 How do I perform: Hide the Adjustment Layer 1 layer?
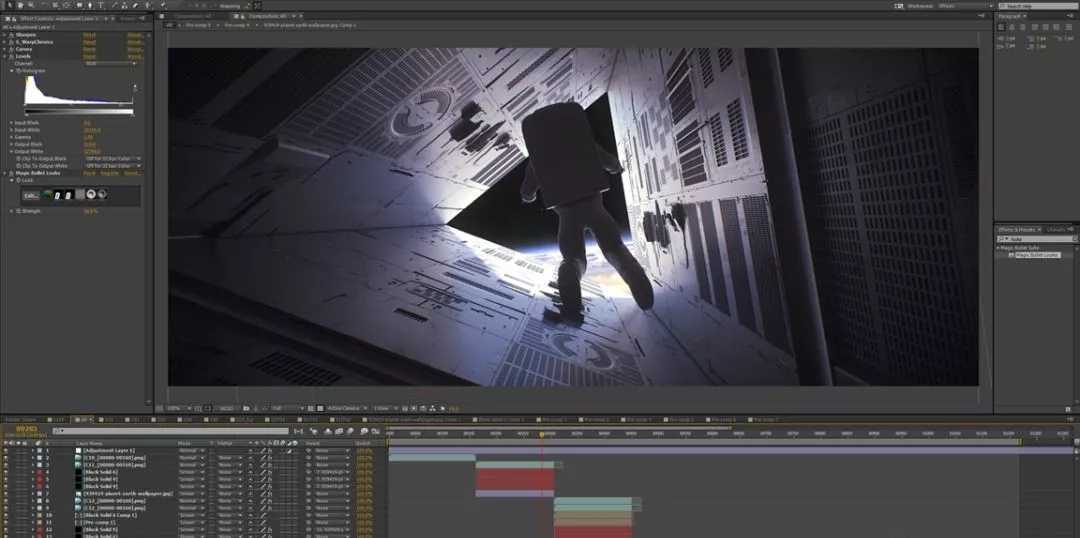(x=5, y=451)
